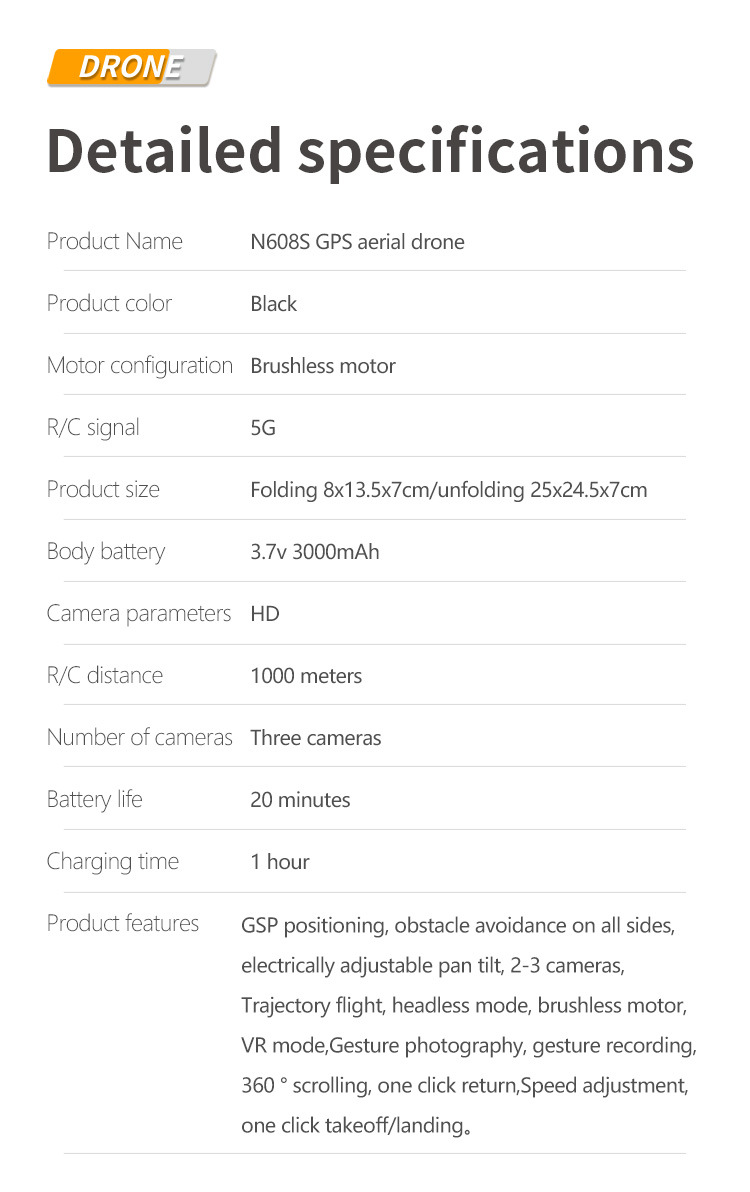Click the "20 minutes" value
The width and height of the screenshot is (750, 1192).
300,800
